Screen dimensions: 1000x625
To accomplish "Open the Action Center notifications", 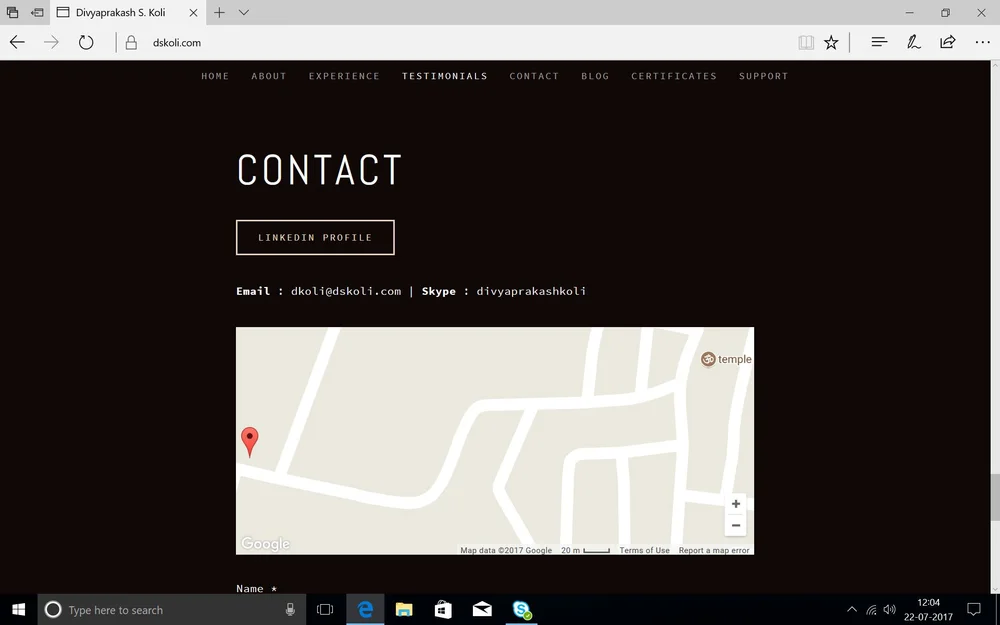I will [x=973, y=608].
